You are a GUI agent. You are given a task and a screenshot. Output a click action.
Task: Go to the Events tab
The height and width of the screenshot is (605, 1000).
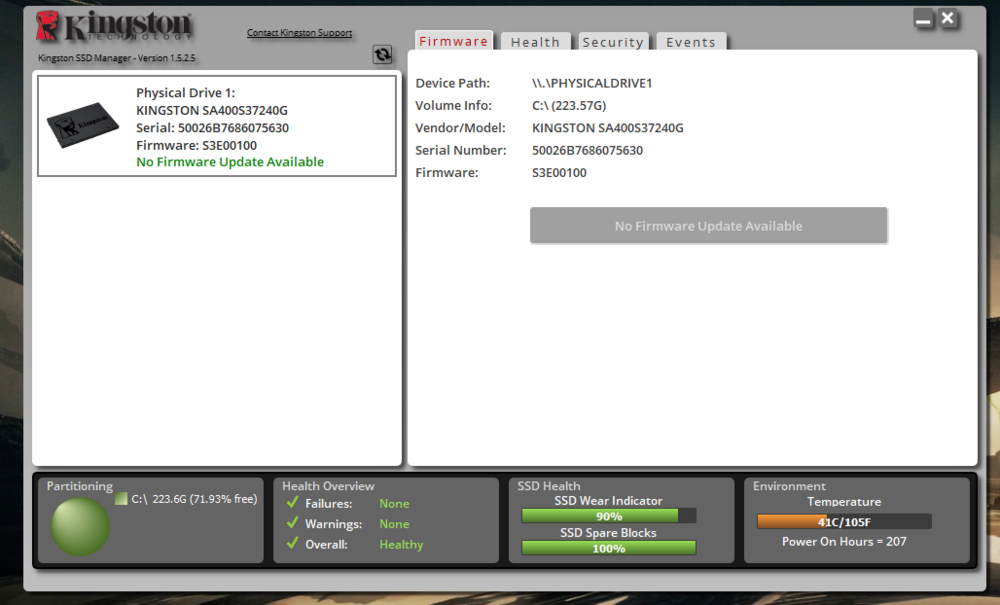[691, 42]
